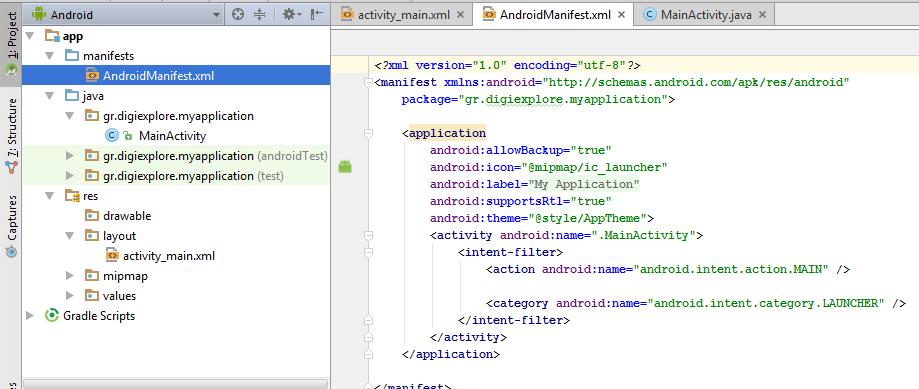Open the 7: Structure side panel tab
The width and height of the screenshot is (919, 389).
tap(11, 136)
